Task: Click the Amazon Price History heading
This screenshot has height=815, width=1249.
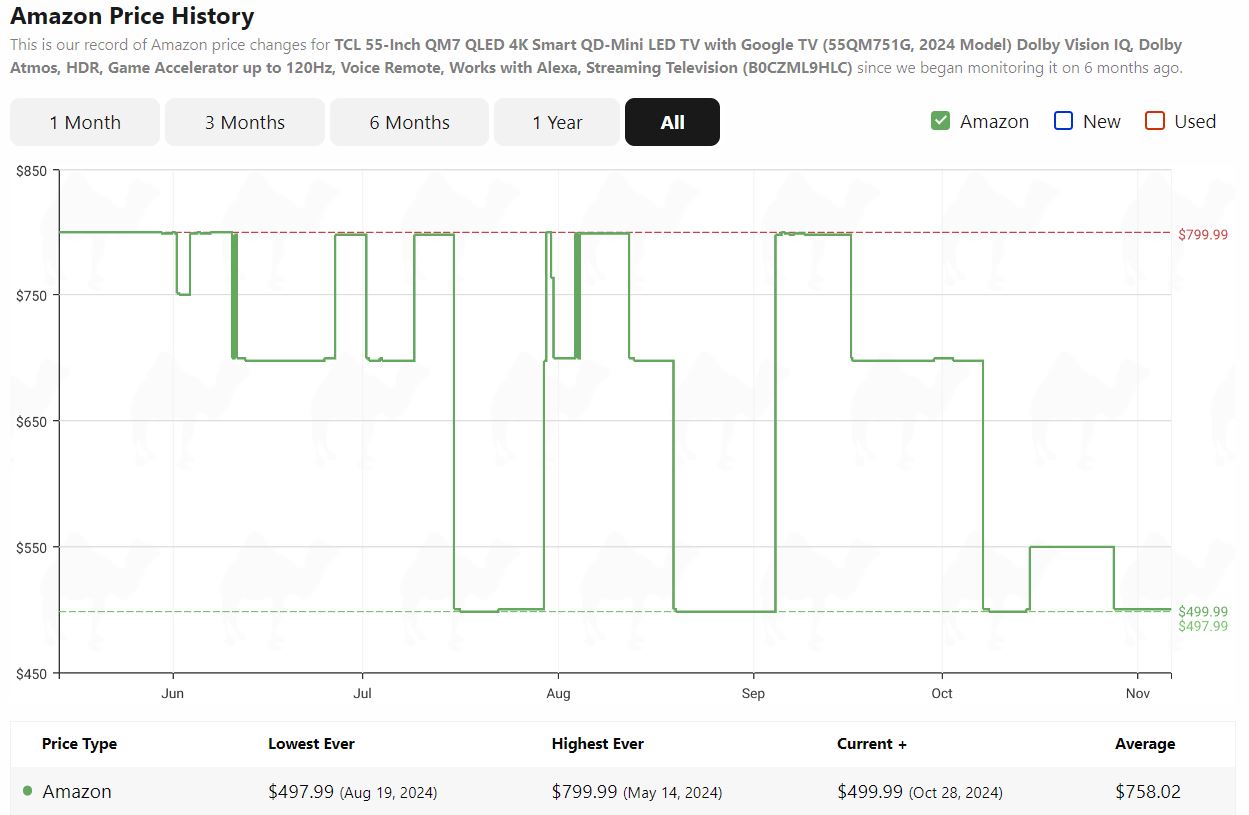Action: coord(132,16)
